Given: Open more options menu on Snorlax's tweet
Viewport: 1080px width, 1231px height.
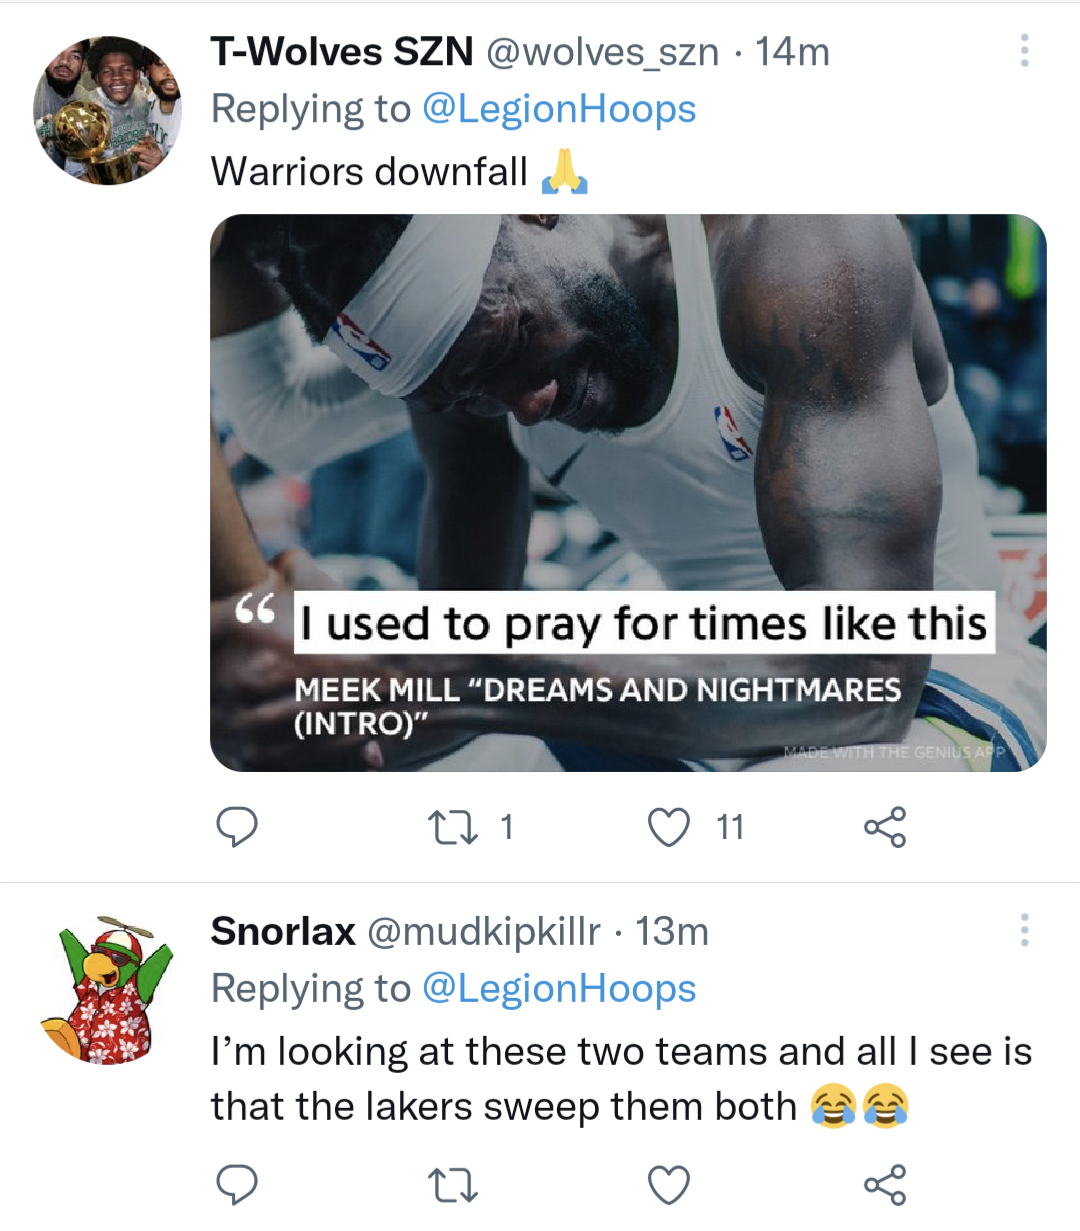Looking at the screenshot, I should 1024,930.
